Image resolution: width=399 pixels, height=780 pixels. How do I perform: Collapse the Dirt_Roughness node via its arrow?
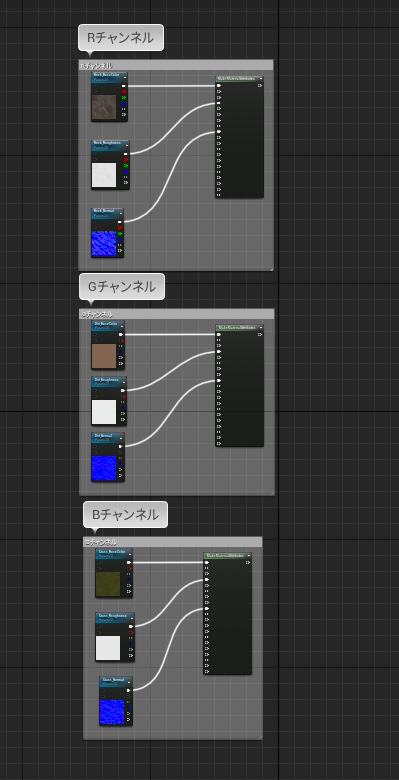pyautogui.click(x=124, y=381)
